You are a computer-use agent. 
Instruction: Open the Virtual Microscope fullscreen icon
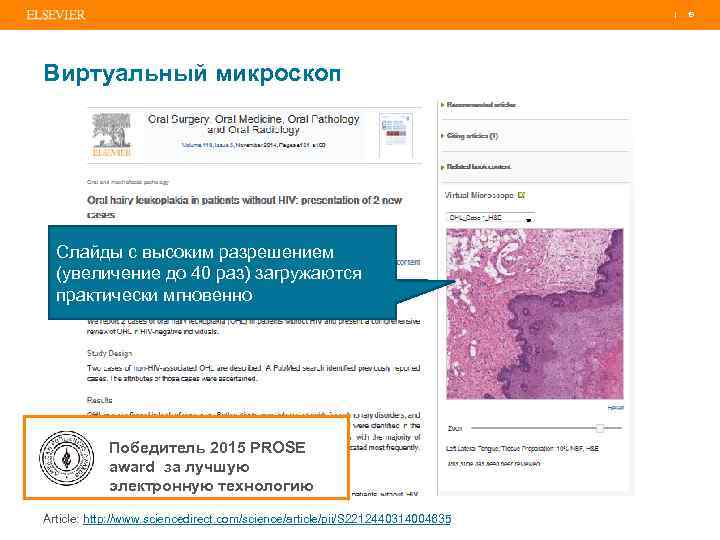[x=521, y=195]
